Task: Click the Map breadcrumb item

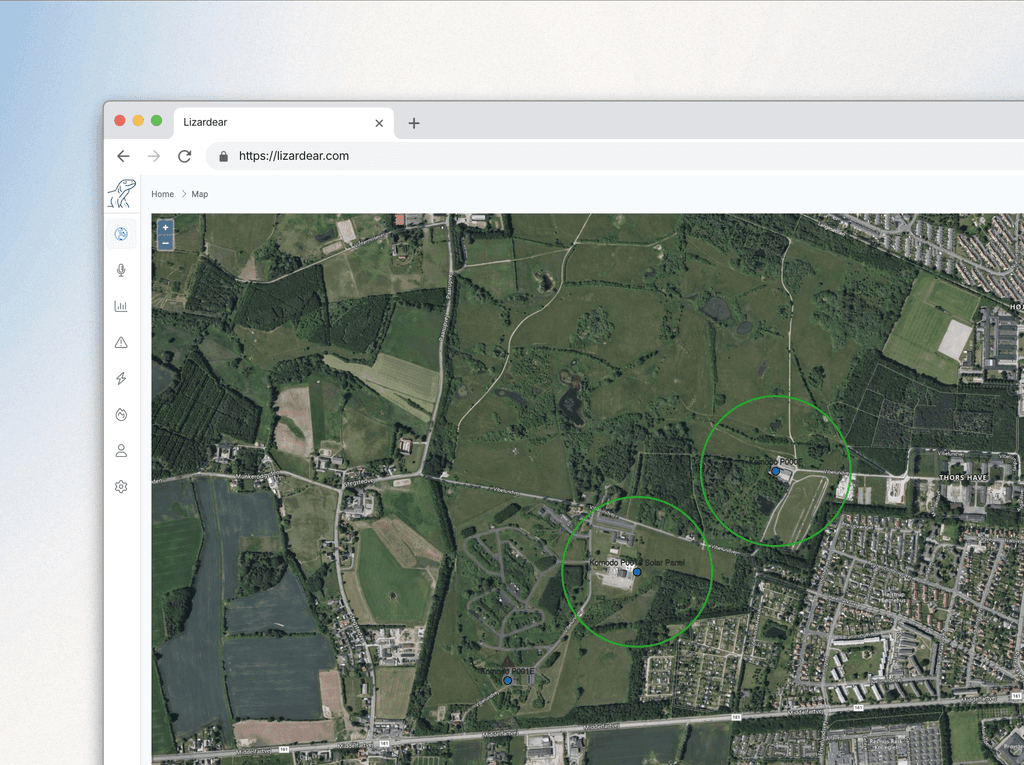Action: [x=200, y=194]
